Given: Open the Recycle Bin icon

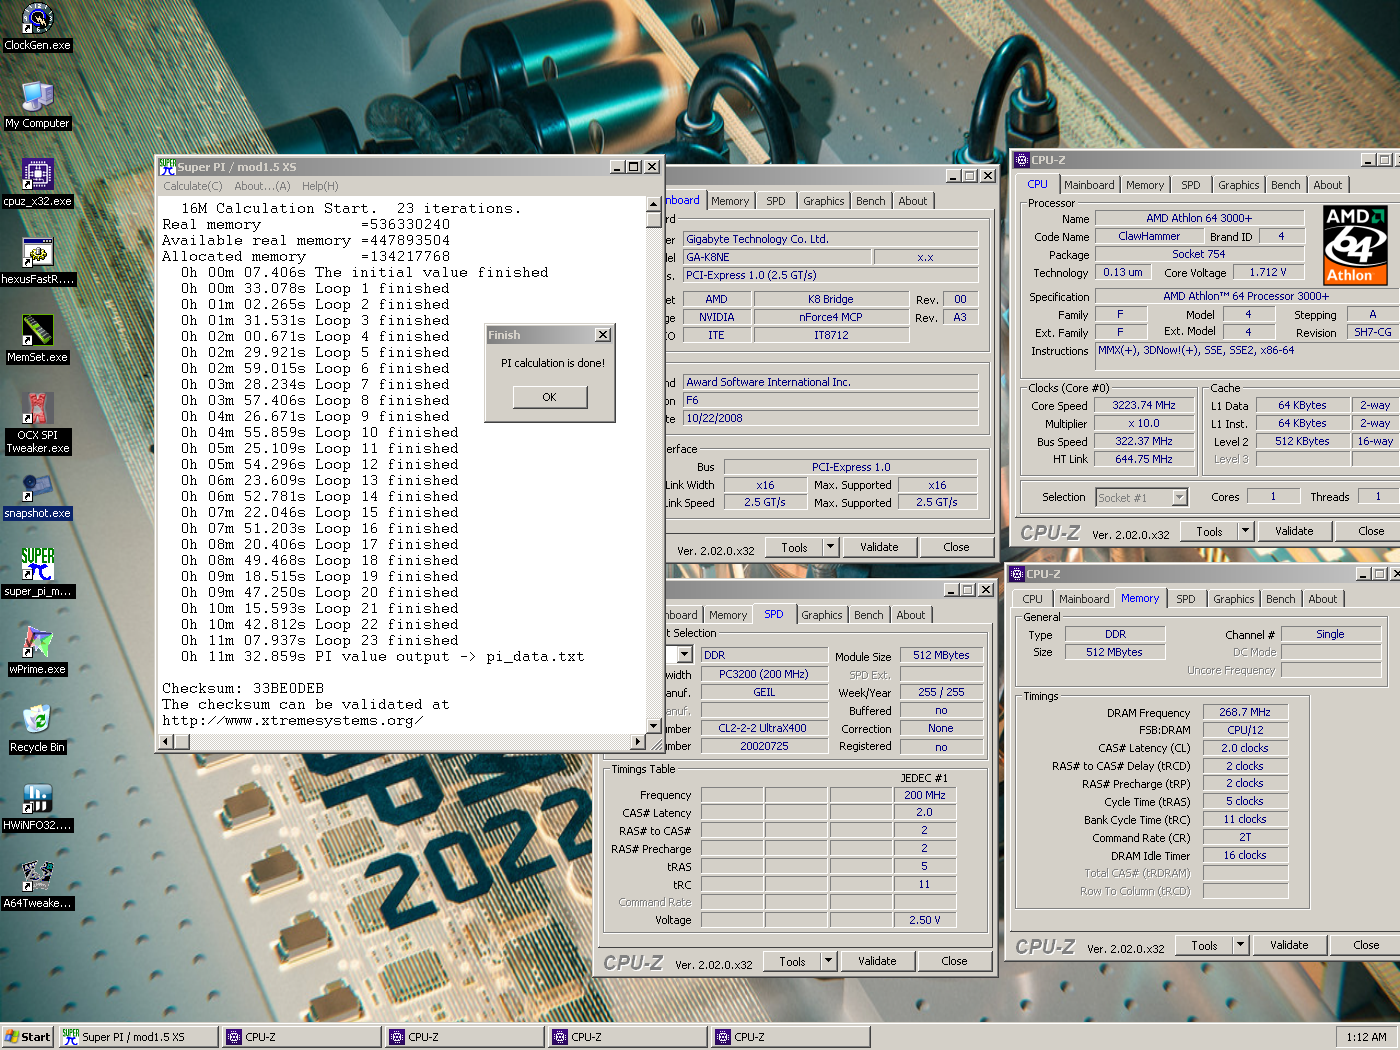Looking at the screenshot, I should pos(37,729).
